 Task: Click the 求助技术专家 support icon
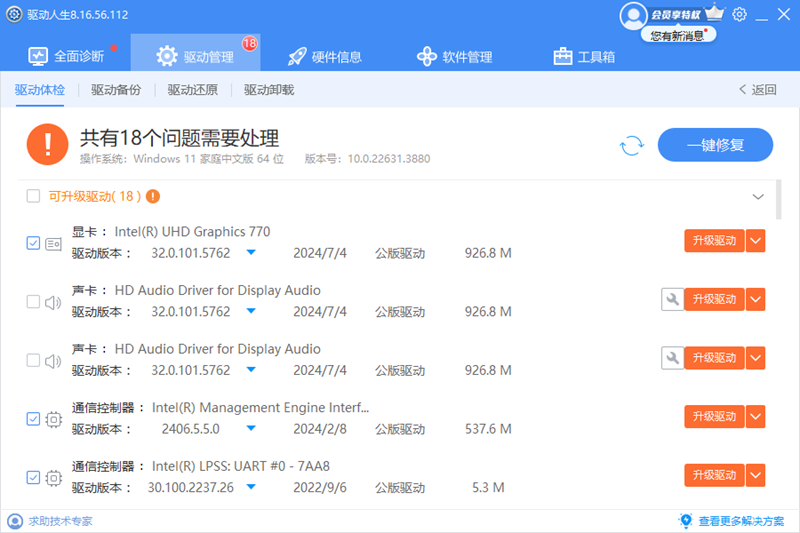point(15,521)
